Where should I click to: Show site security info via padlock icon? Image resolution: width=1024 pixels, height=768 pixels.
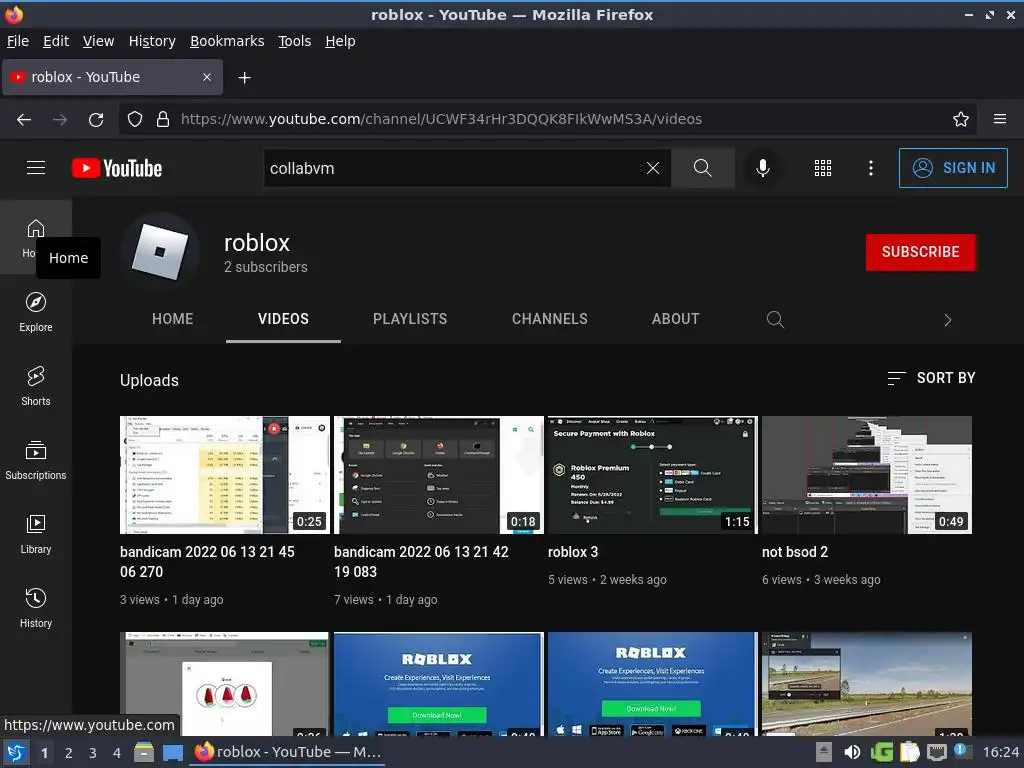[163, 120]
